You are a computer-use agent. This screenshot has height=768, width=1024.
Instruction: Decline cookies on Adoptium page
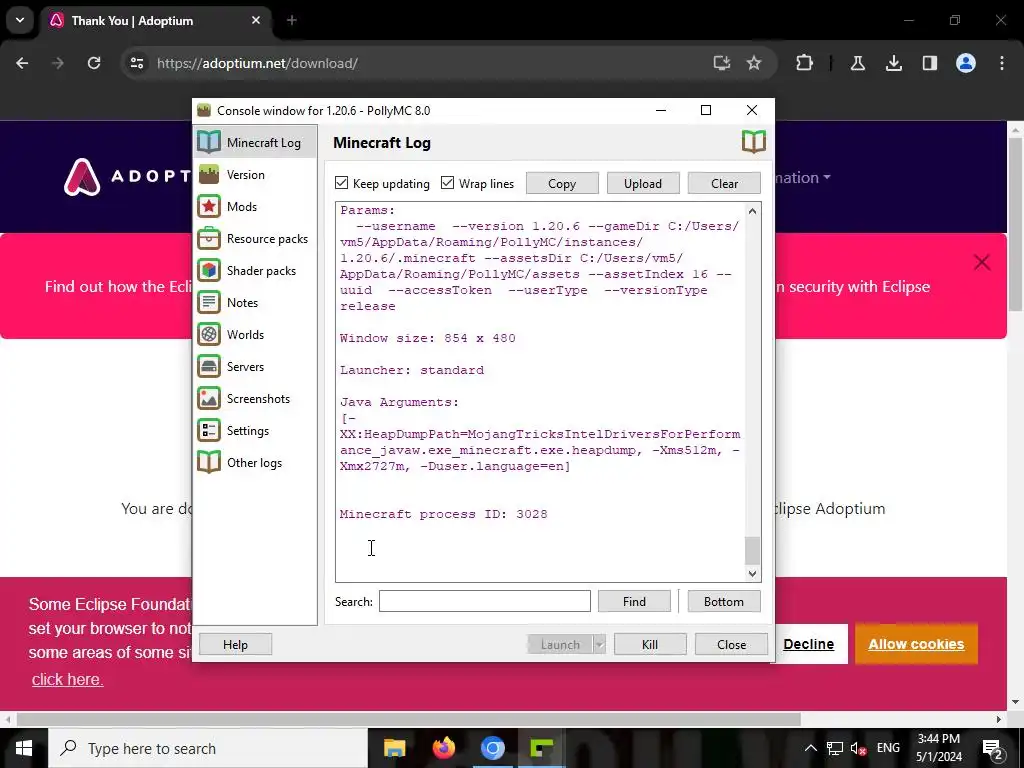(808, 644)
